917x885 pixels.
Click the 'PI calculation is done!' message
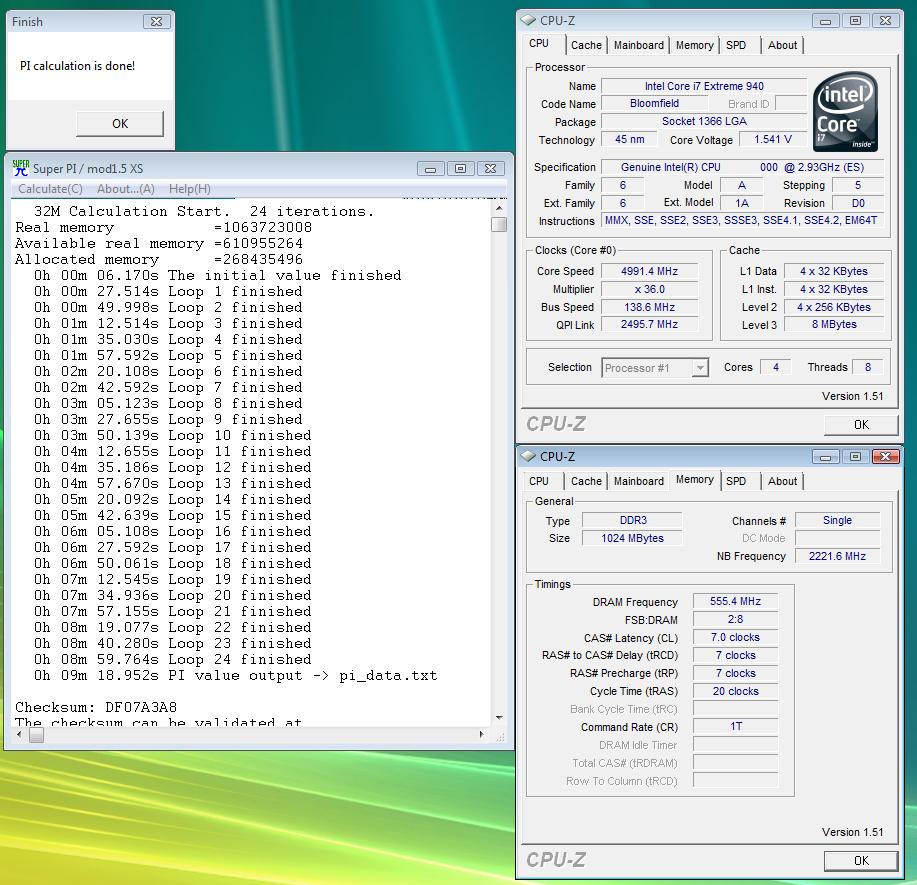tap(77, 66)
